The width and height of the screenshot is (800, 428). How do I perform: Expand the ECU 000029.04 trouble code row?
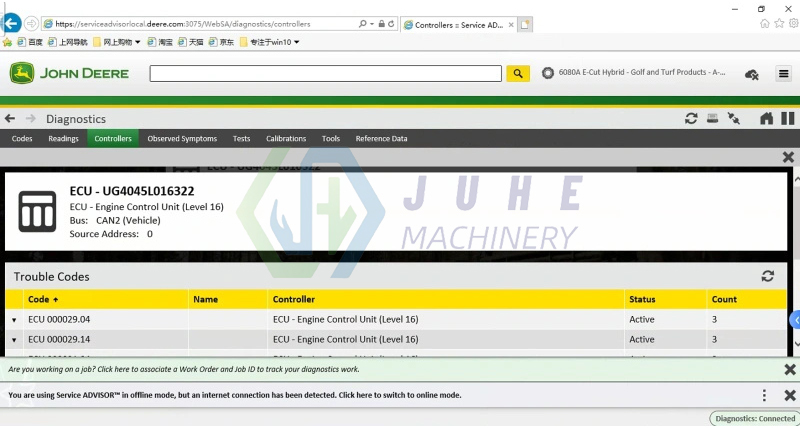[x=14, y=320]
